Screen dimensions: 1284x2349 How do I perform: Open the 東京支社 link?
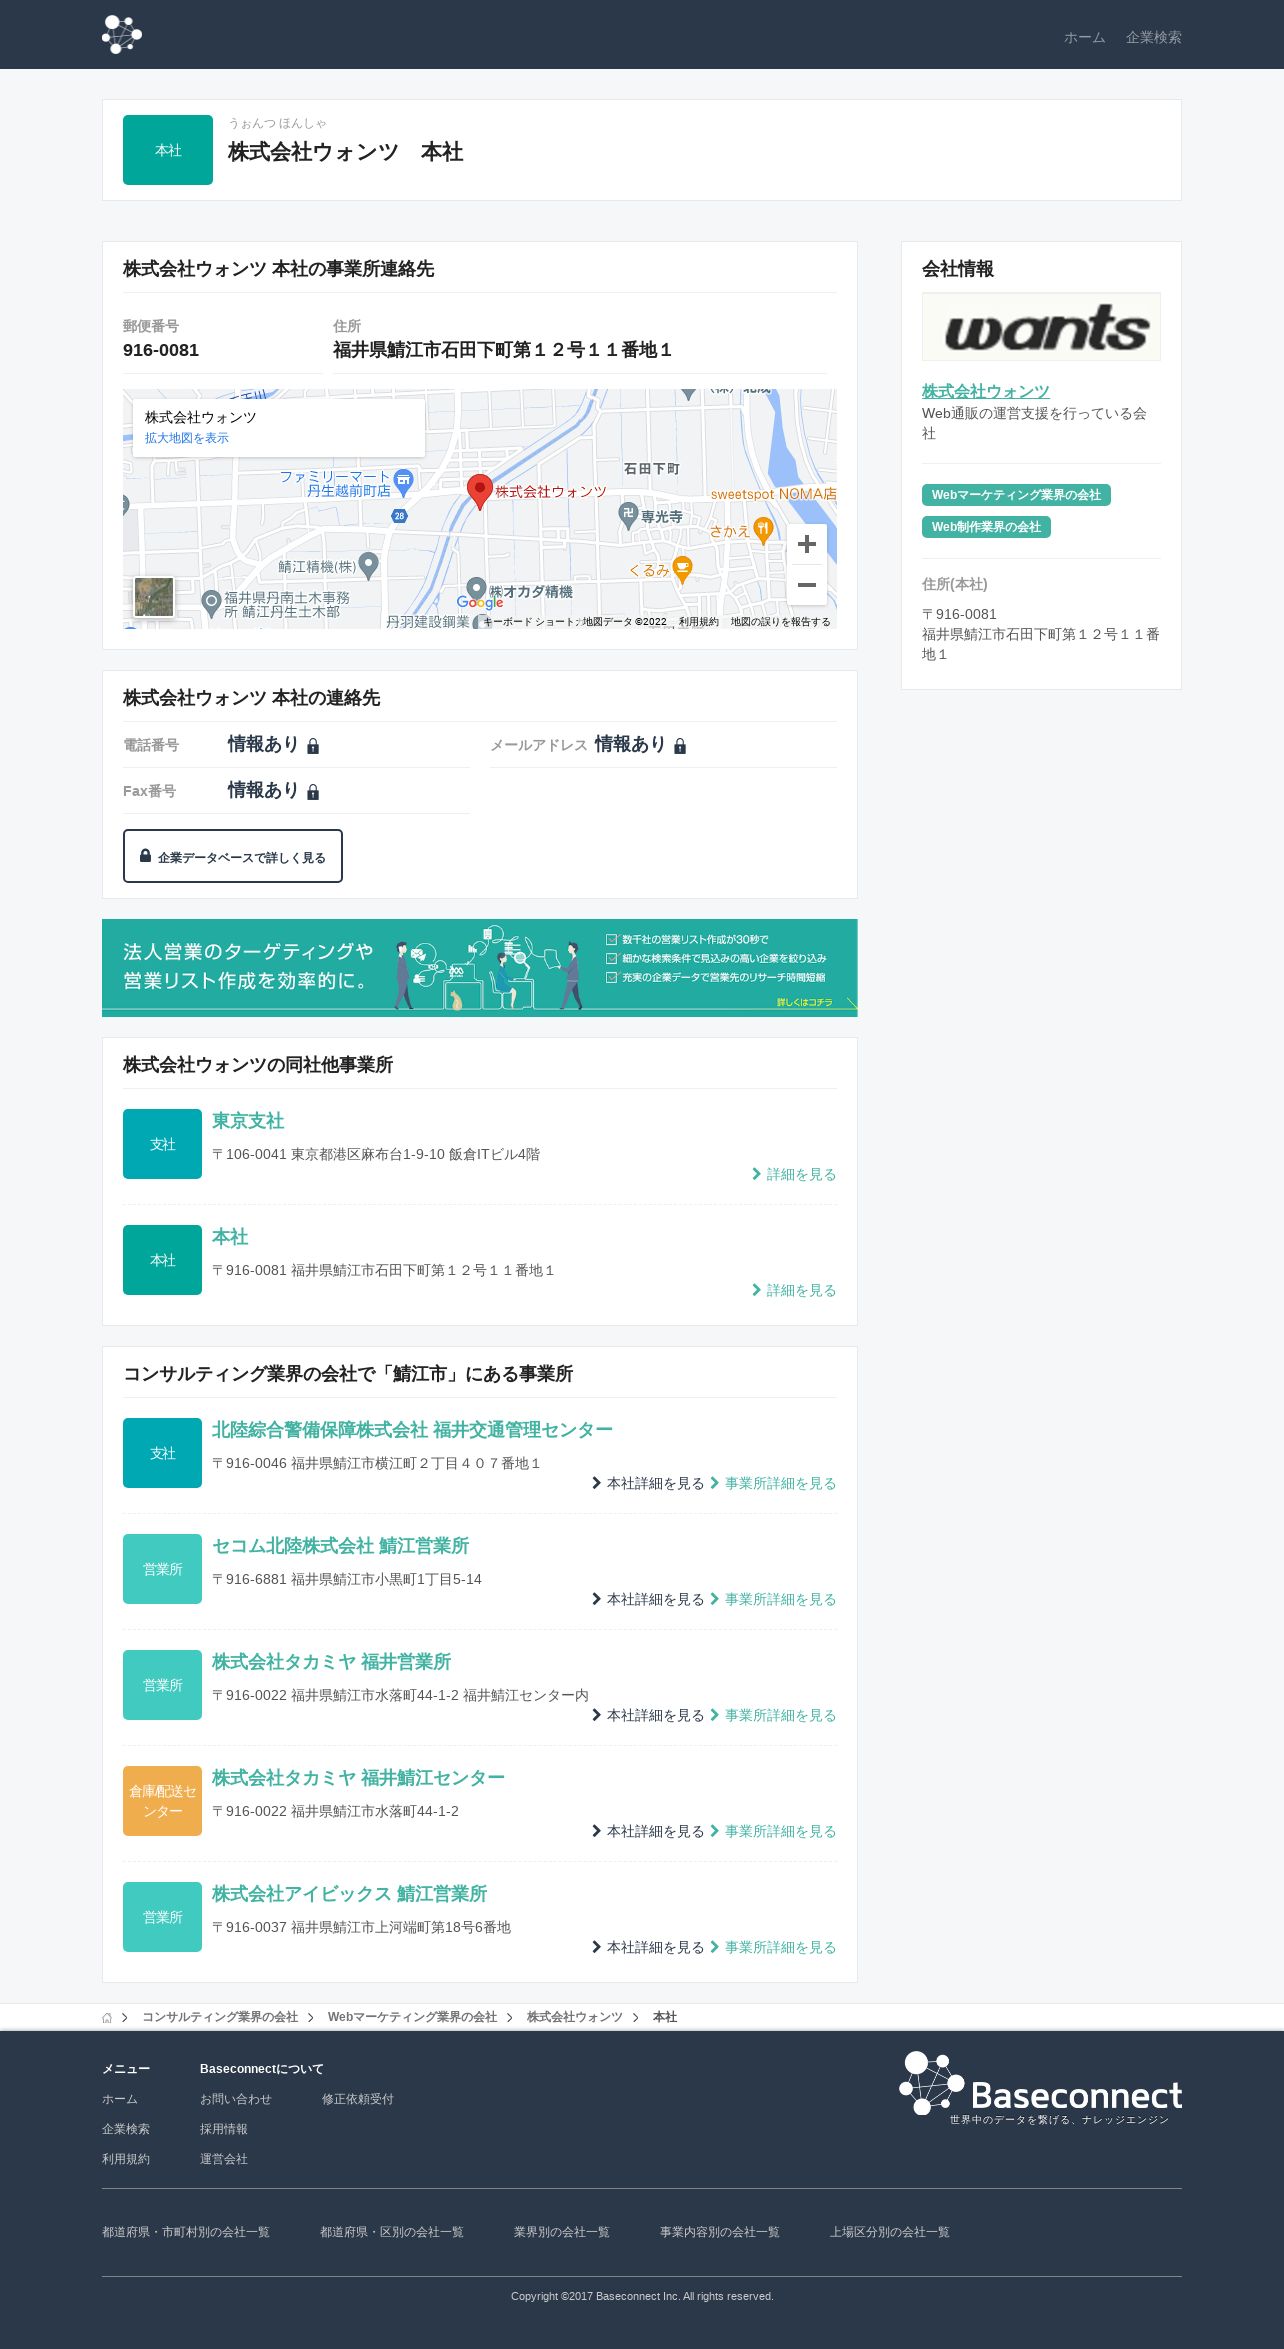point(248,1121)
